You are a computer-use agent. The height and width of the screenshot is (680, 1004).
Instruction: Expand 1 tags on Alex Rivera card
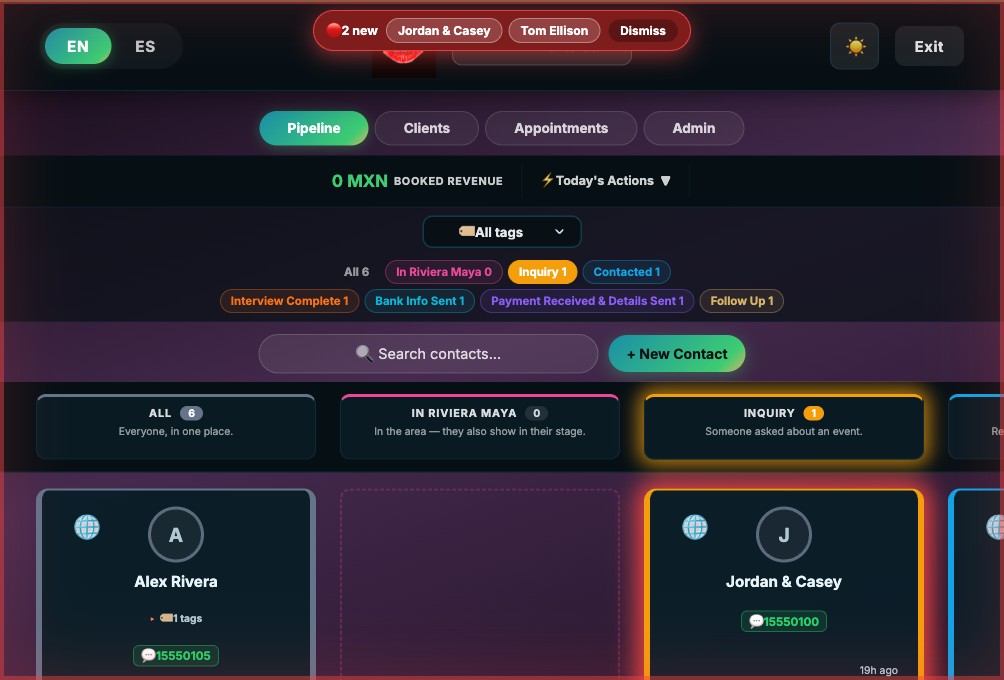pyautogui.click(x=176, y=619)
